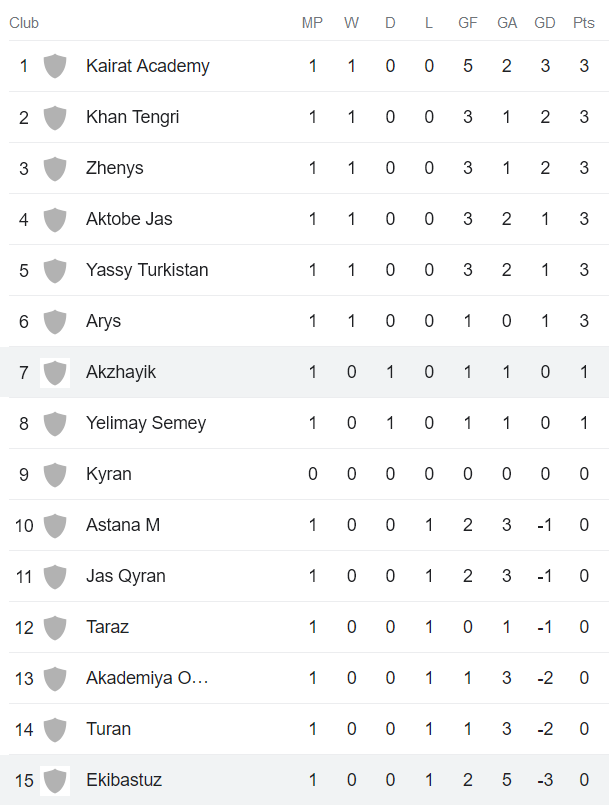Viewport: 609px width, 806px height.
Task: Expand the truncated Akademiya O… club name
Action: click(x=148, y=678)
